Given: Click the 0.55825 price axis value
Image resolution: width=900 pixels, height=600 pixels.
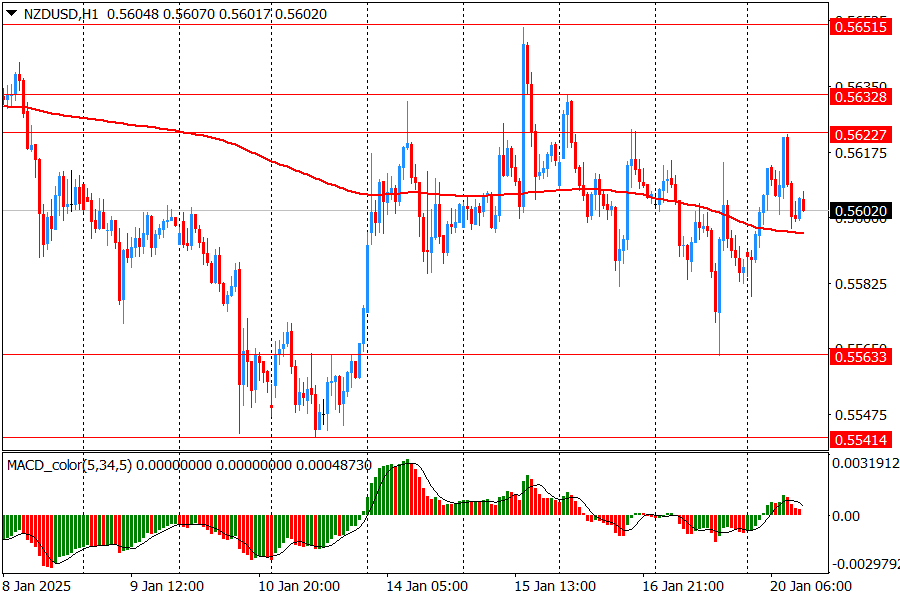Looking at the screenshot, I should coord(860,284).
